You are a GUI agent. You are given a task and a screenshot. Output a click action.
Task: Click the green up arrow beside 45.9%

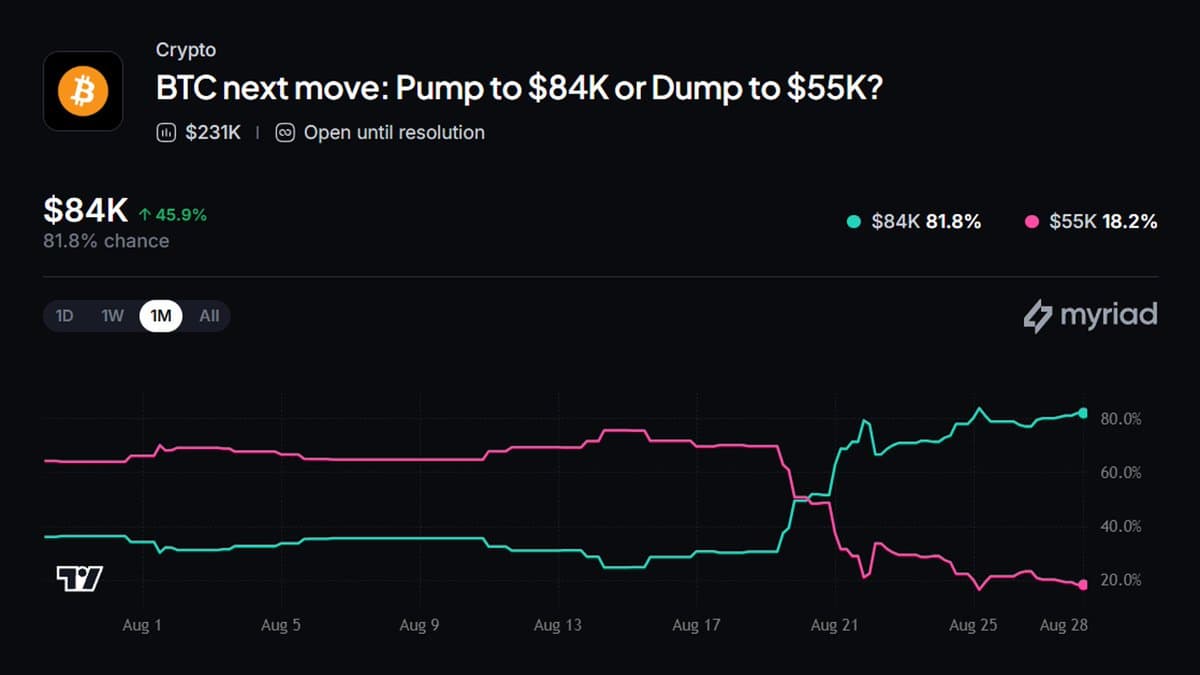pos(145,214)
